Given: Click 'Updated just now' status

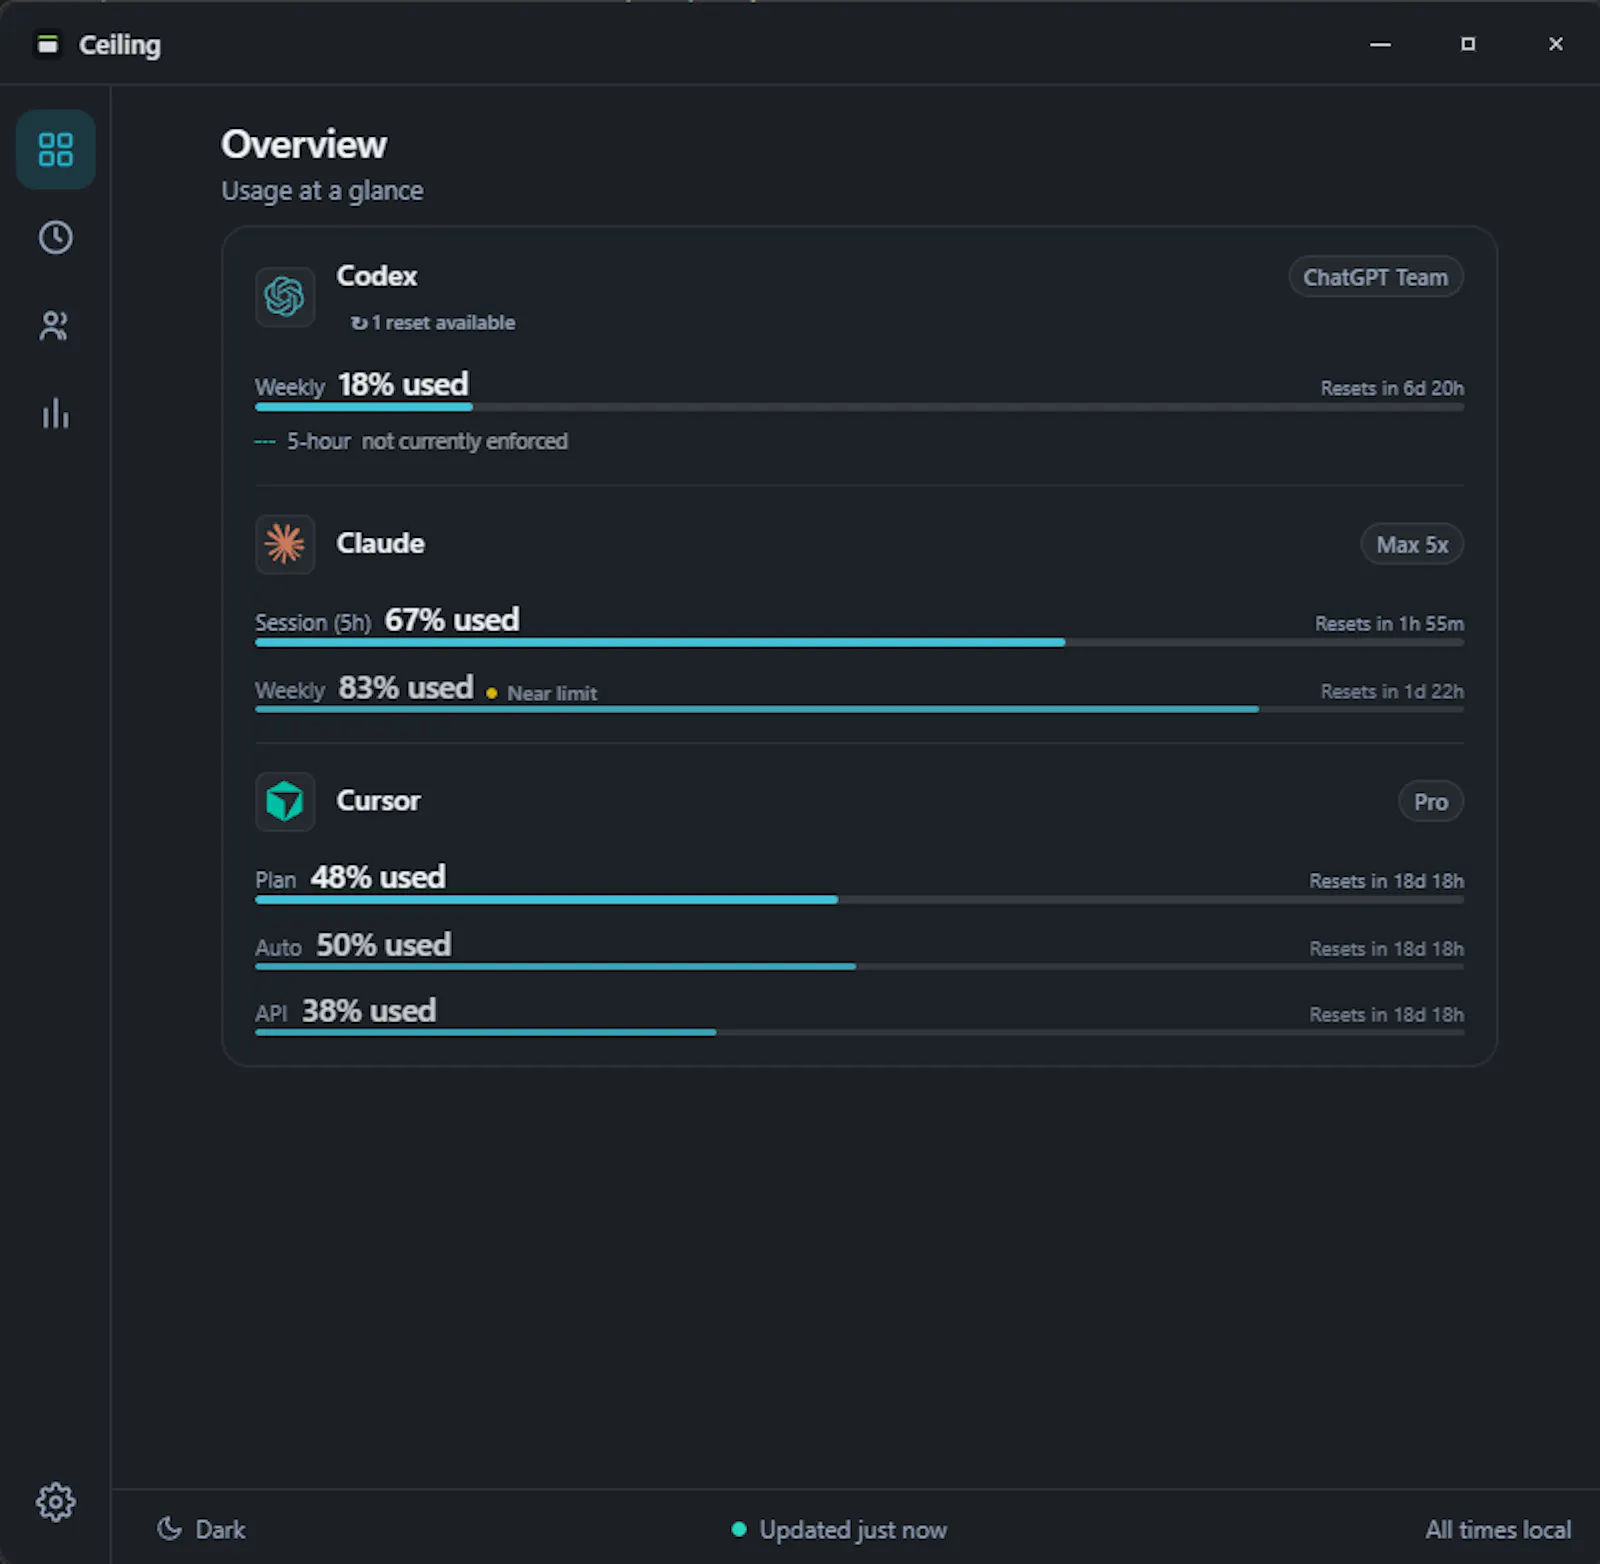Looking at the screenshot, I should [853, 1529].
